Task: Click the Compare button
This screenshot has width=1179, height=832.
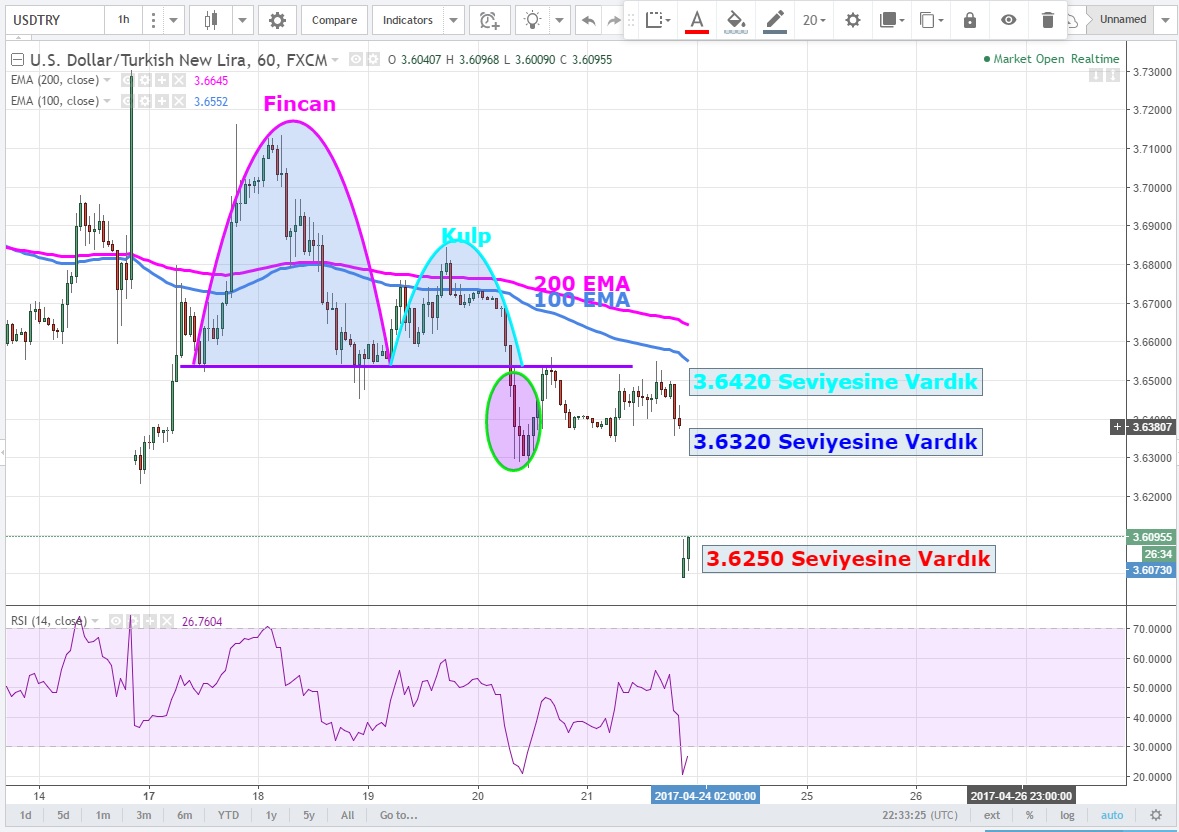Action: coord(334,20)
